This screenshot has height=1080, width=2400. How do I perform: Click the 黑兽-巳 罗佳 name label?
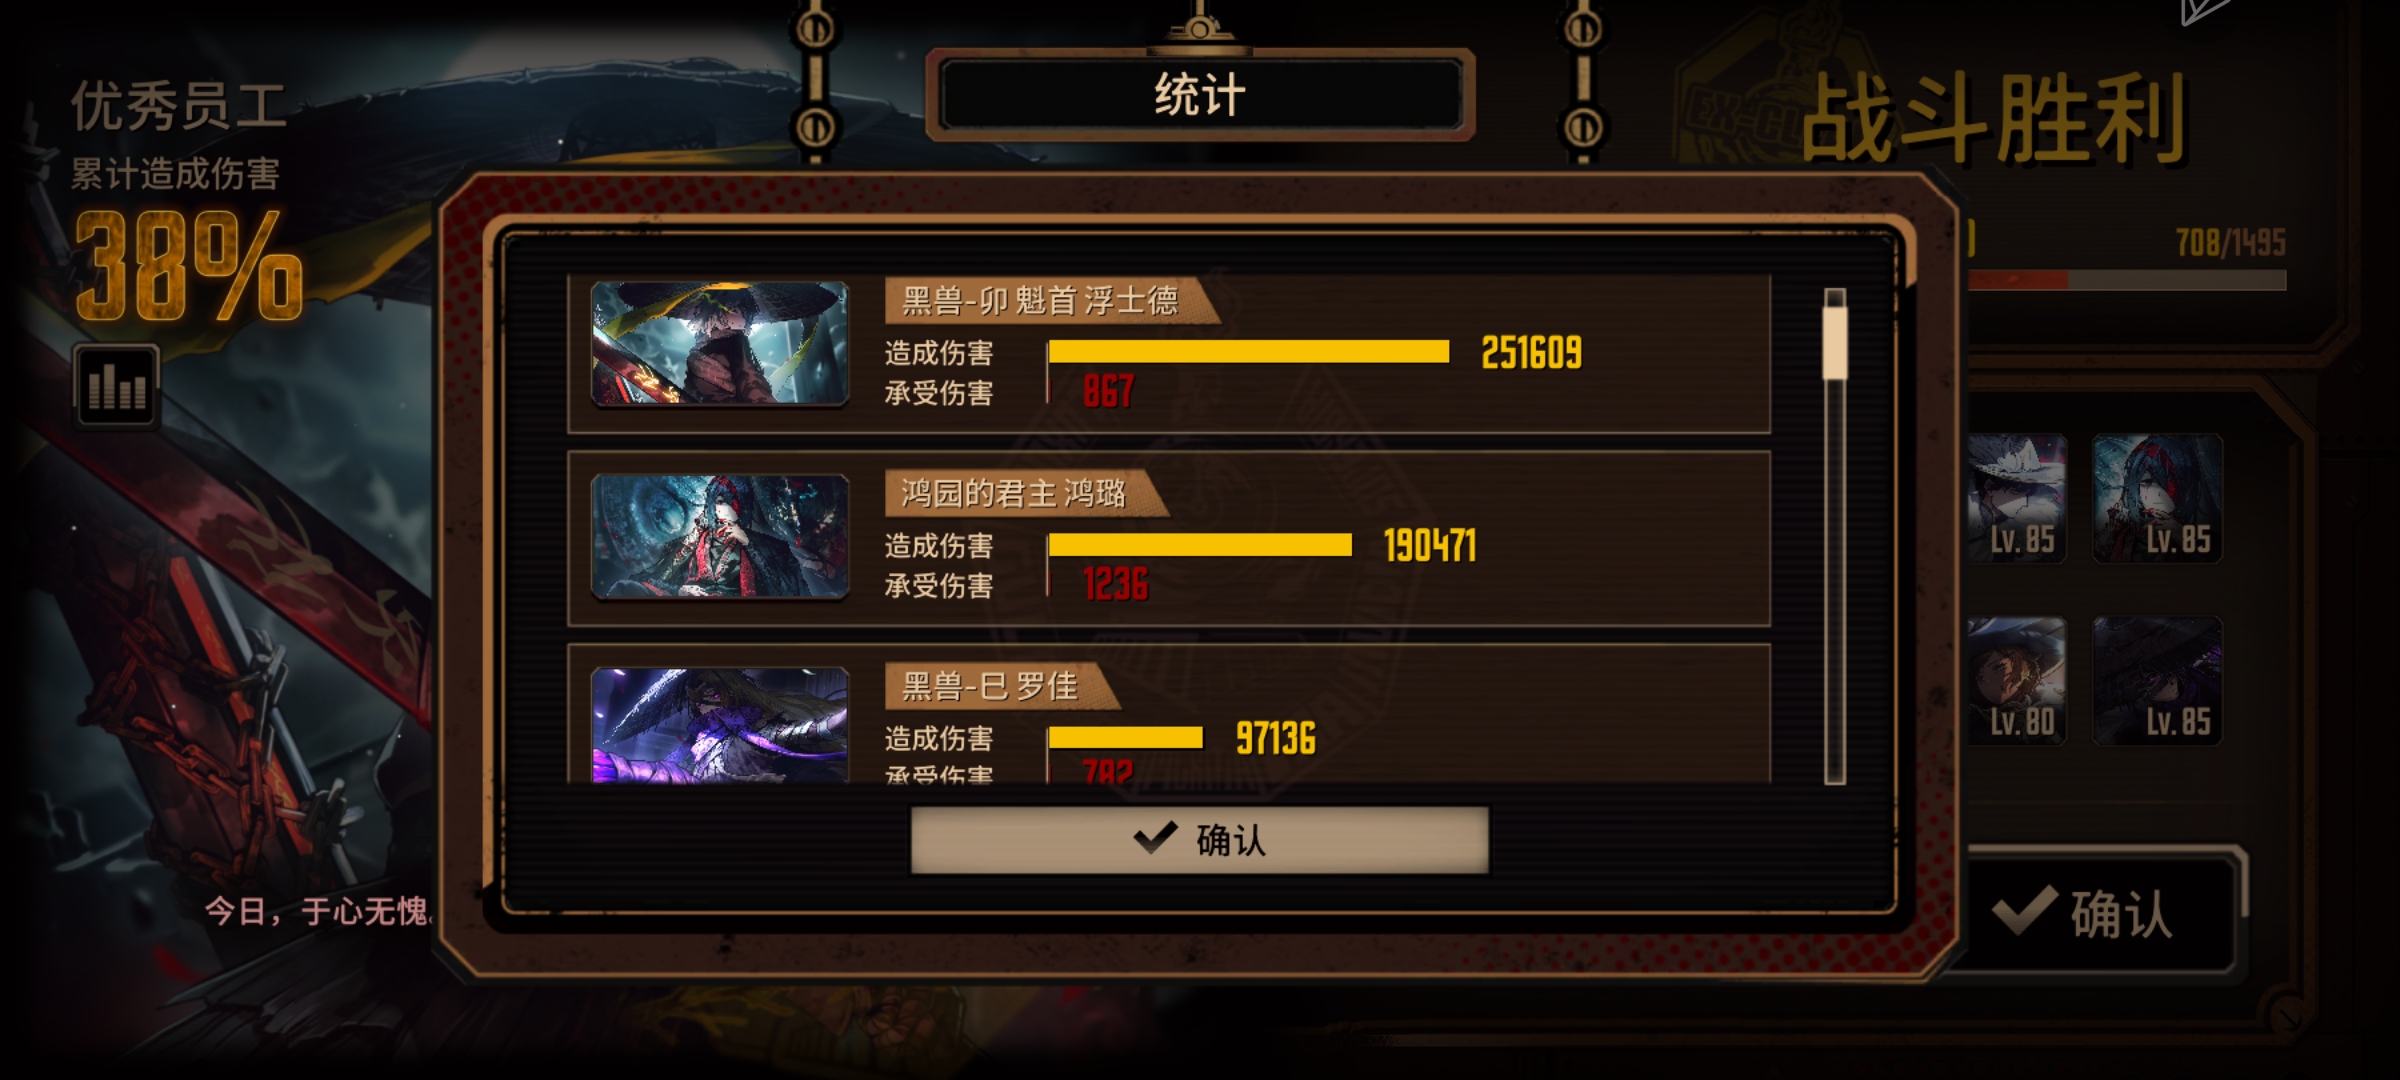[992, 686]
